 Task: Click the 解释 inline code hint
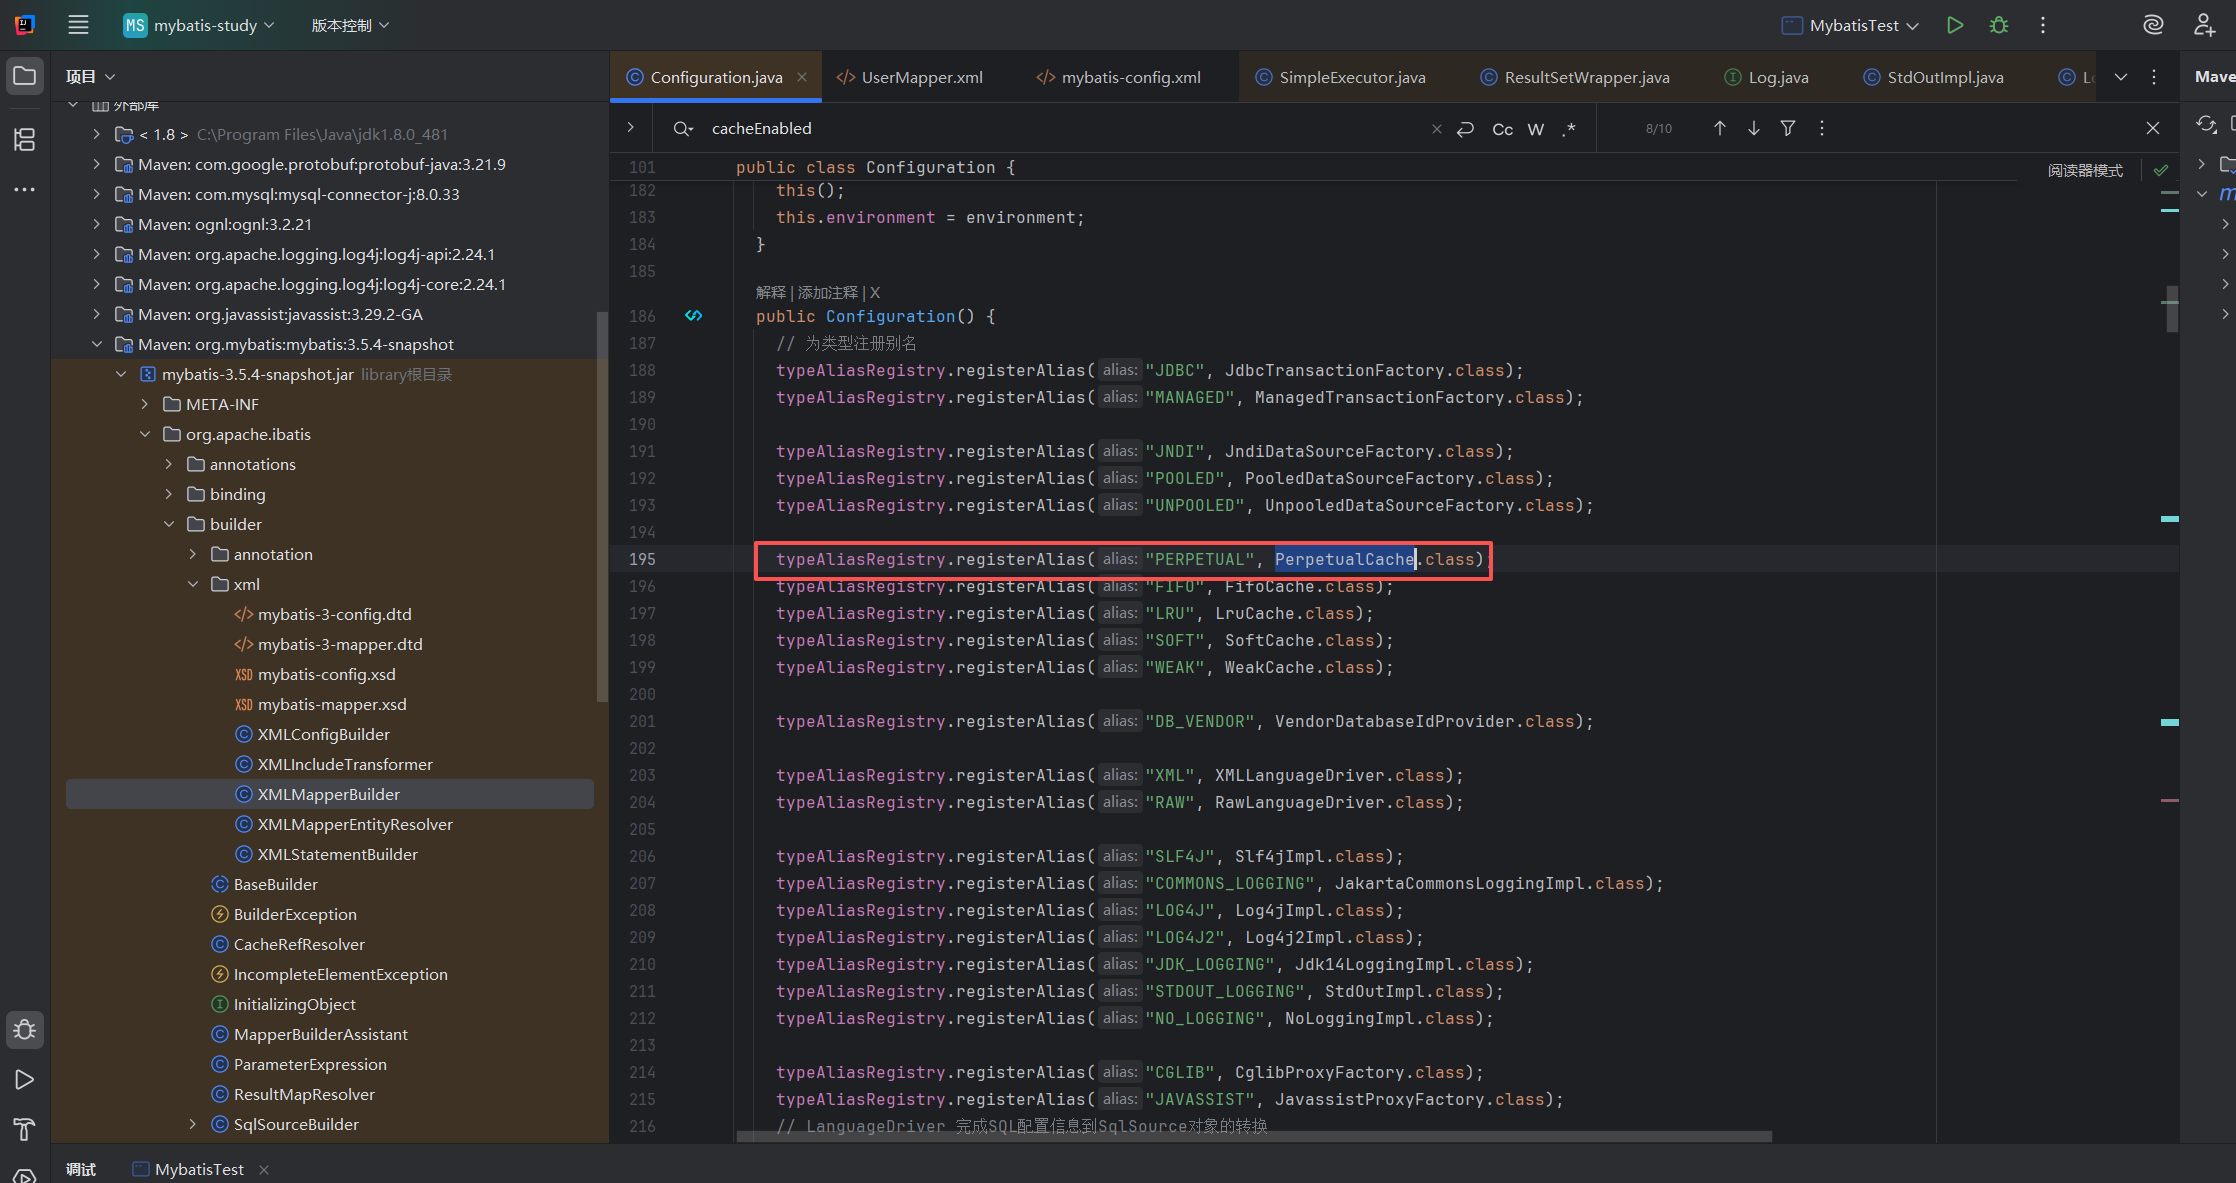pos(771,292)
